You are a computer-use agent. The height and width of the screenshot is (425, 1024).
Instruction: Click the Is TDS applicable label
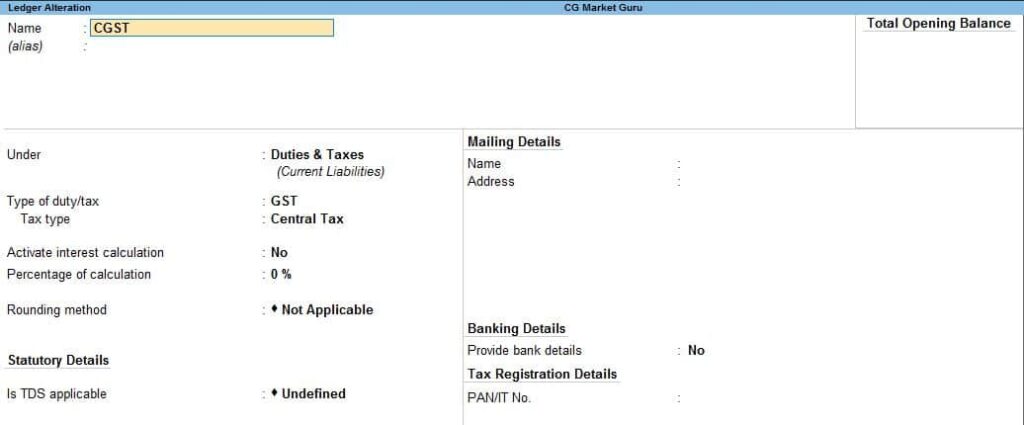tap(56, 393)
